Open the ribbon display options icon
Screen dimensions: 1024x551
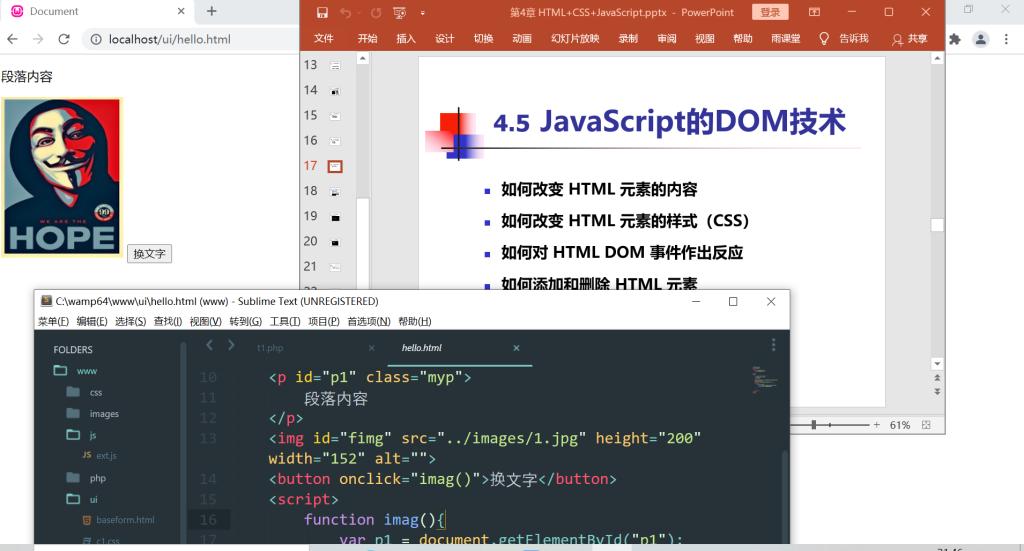coord(814,13)
